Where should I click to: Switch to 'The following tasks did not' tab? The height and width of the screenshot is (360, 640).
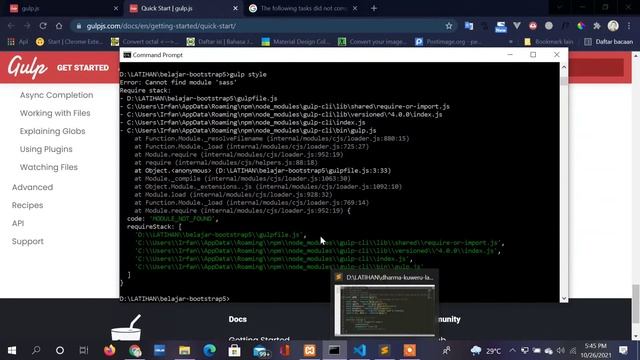pos(303,8)
